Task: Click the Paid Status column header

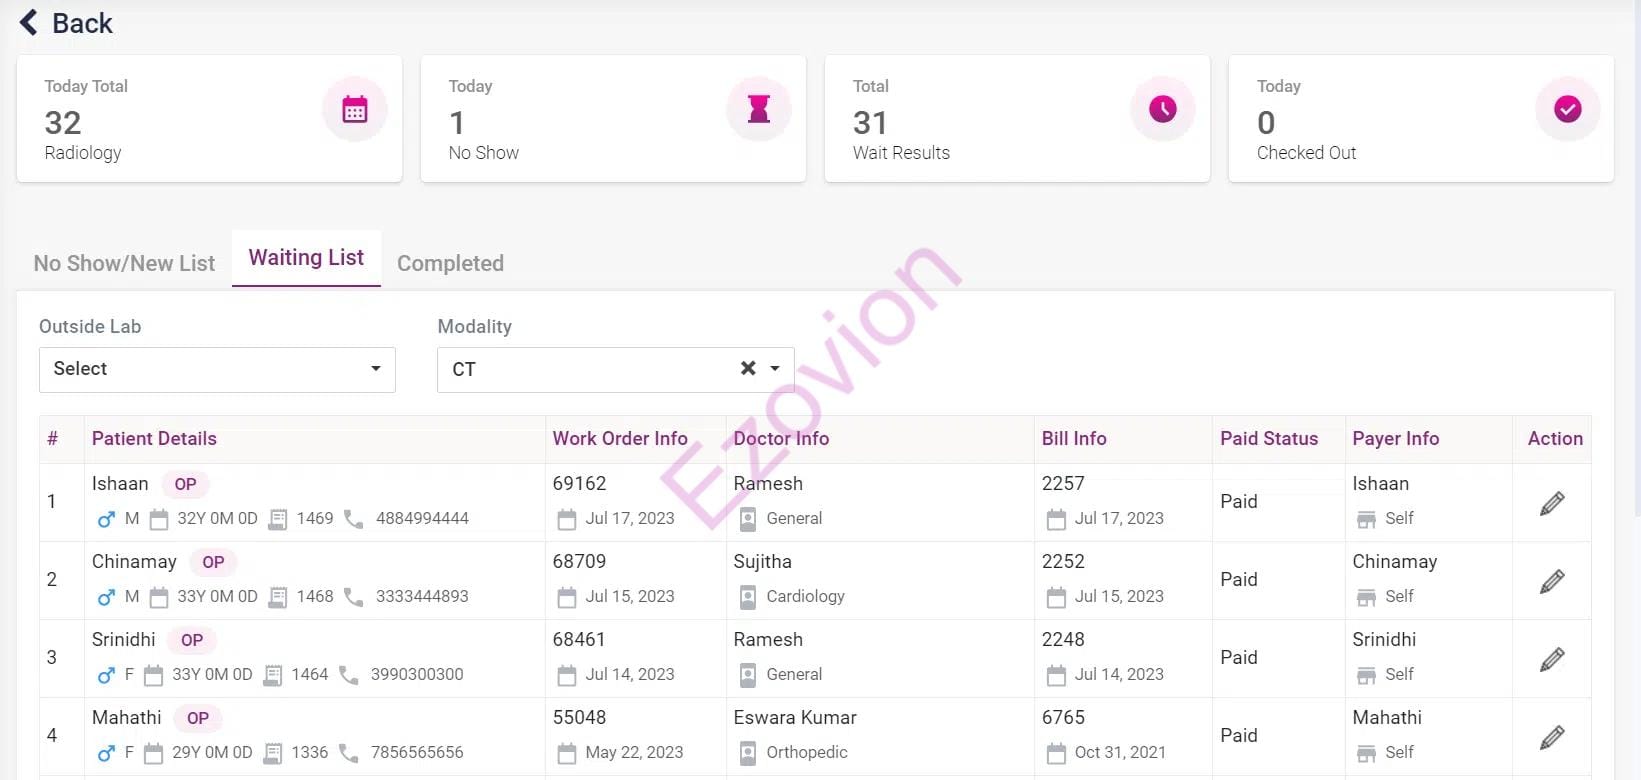Action: [x=1268, y=438]
